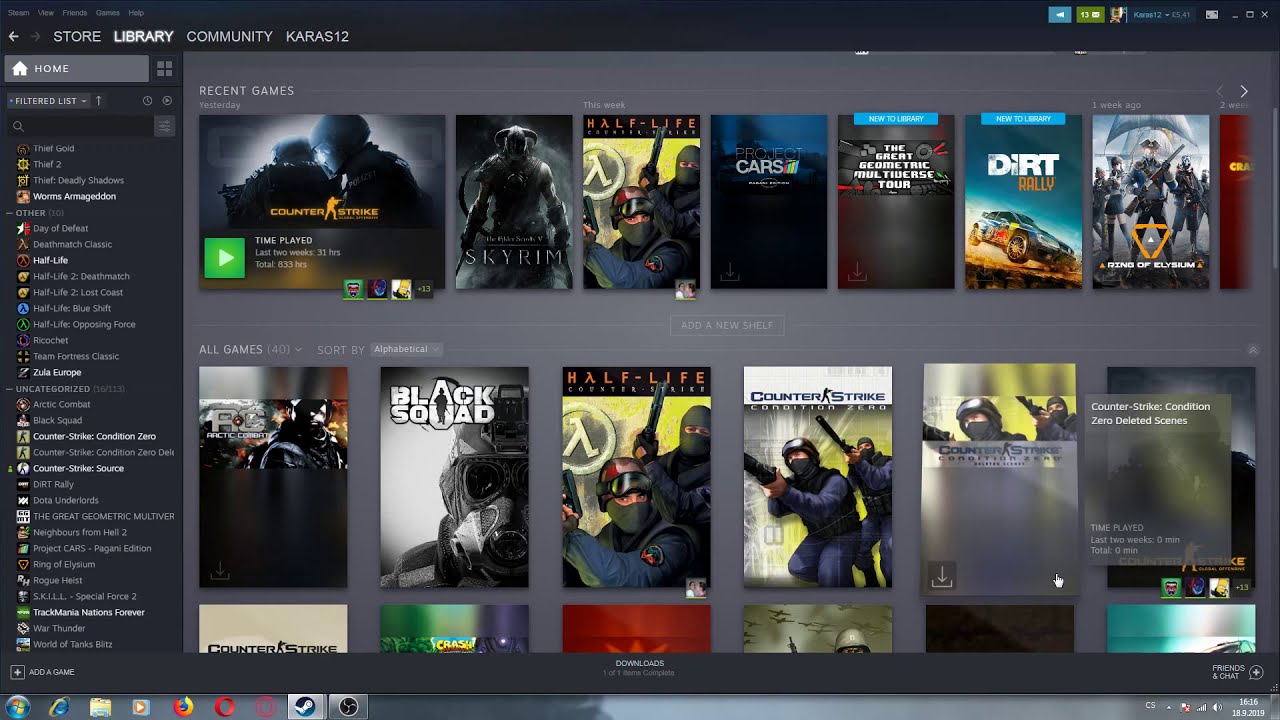Collapse the OTHER category
1280x720 pixels.
[x=10, y=212]
